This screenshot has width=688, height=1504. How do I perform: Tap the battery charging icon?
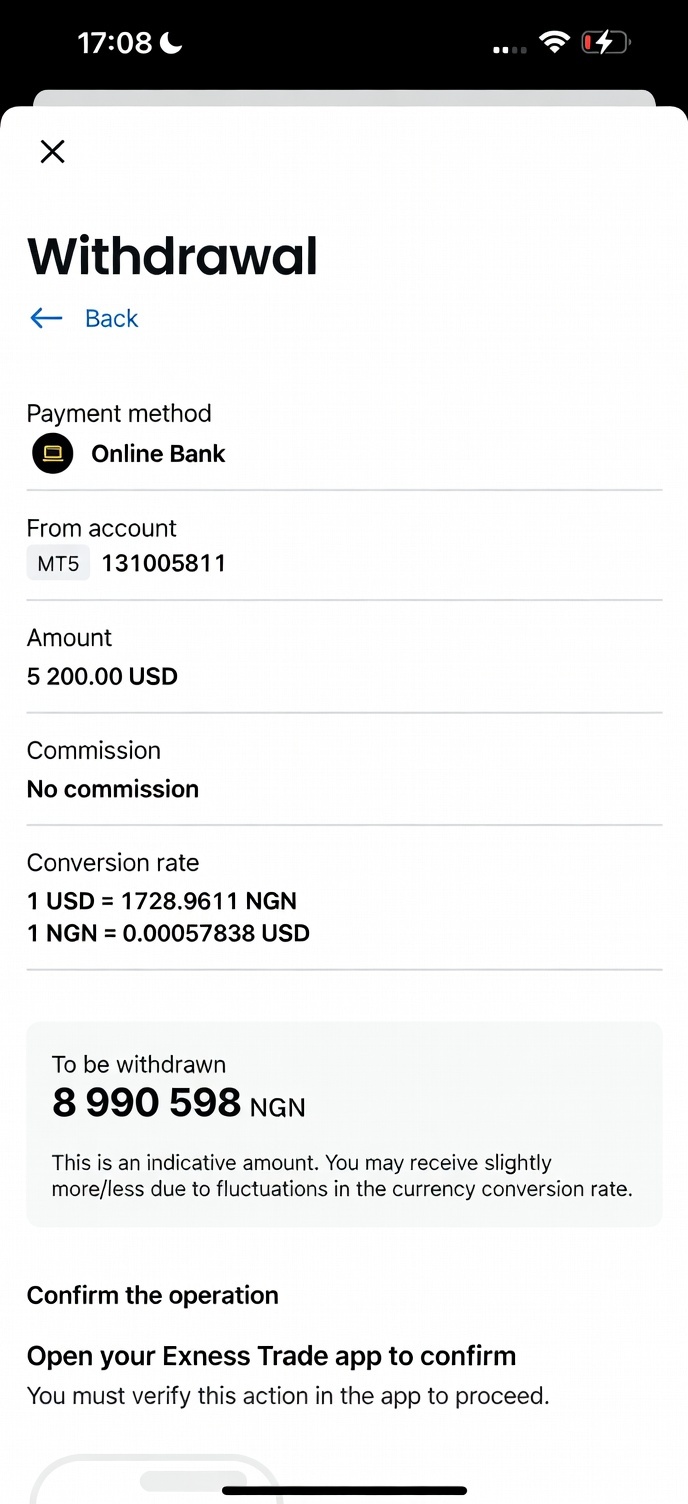click(x=604, y=42)
